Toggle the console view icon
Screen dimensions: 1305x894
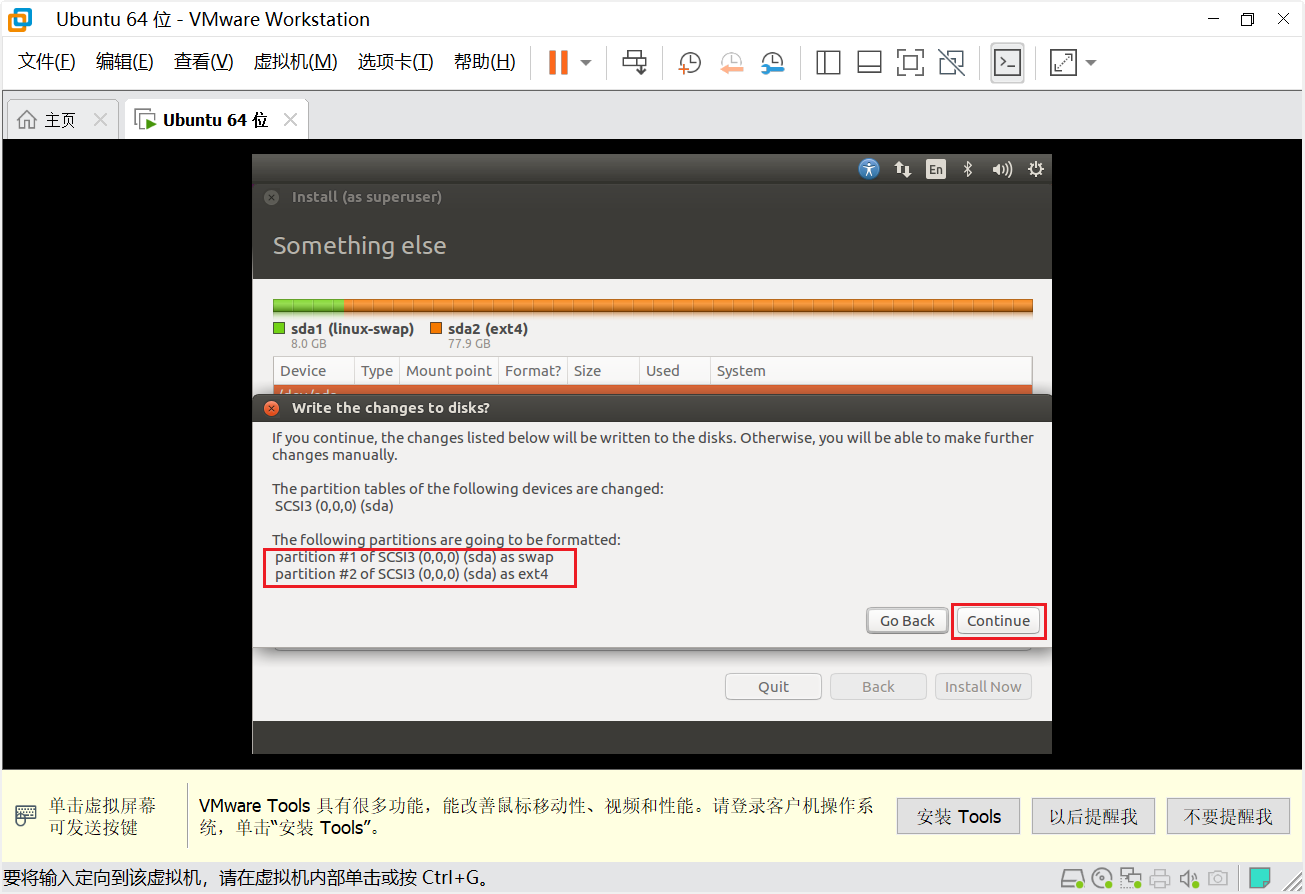click(1007, 63)
